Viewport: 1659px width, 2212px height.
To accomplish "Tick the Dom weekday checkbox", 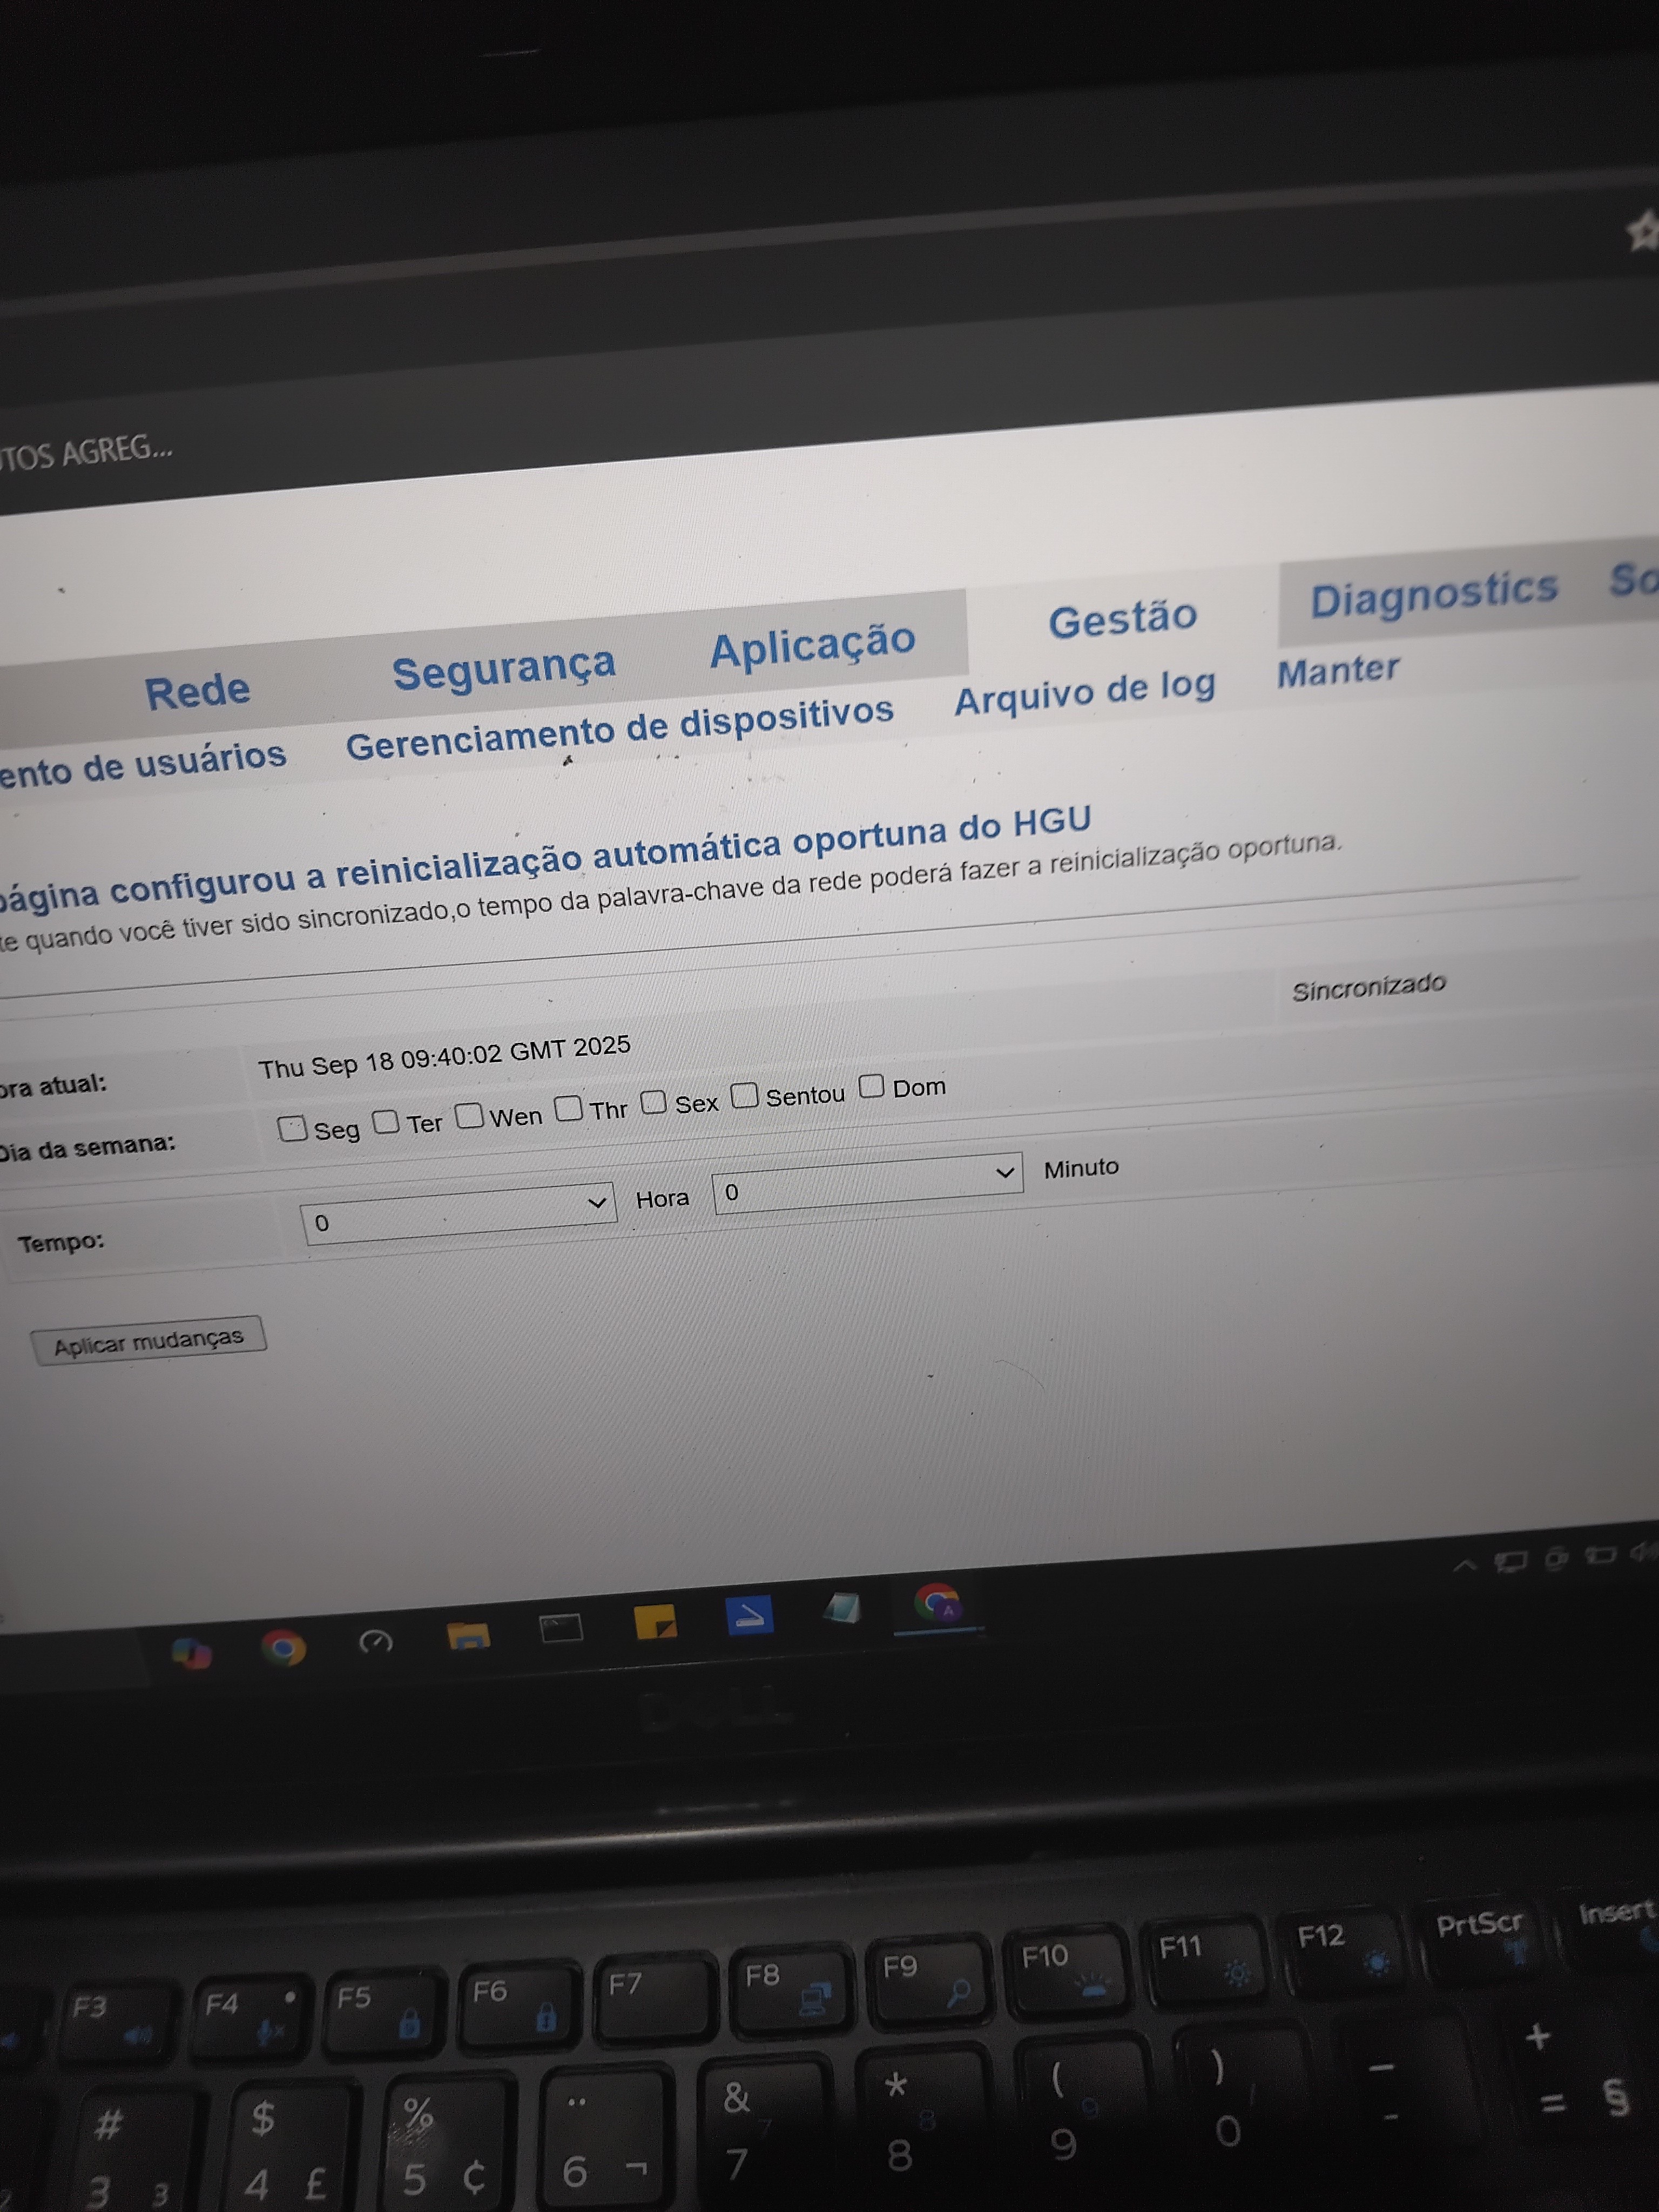I will coord(872,1085).
